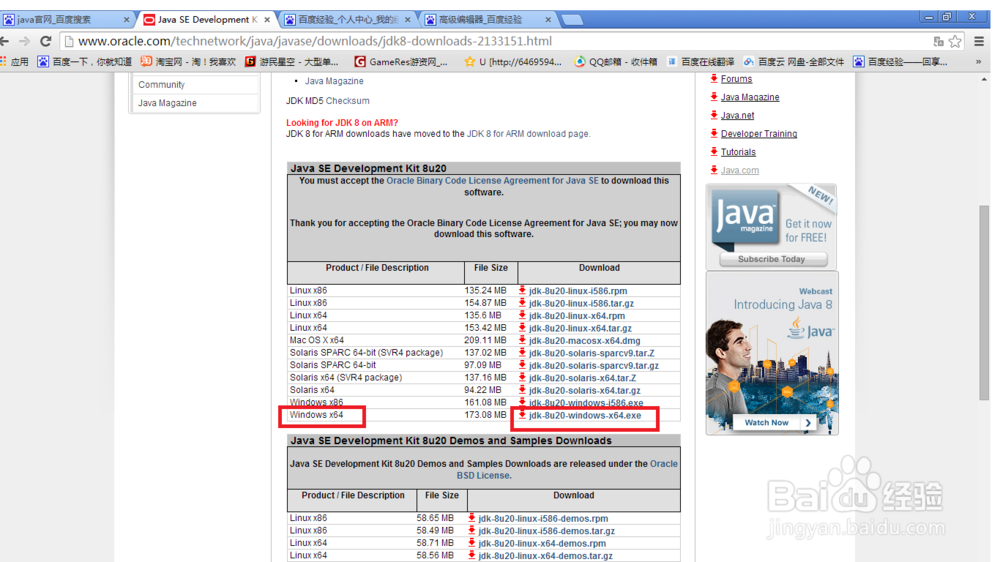
Task: Click download icon beside jdk-8u20-windows-x64.exe
Action: (522, 415)
